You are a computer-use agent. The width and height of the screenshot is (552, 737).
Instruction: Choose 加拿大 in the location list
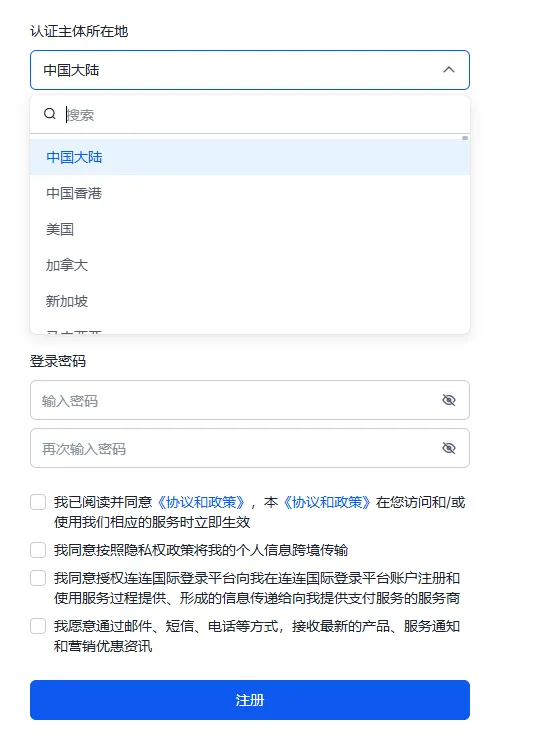click(x=250, y=265)
